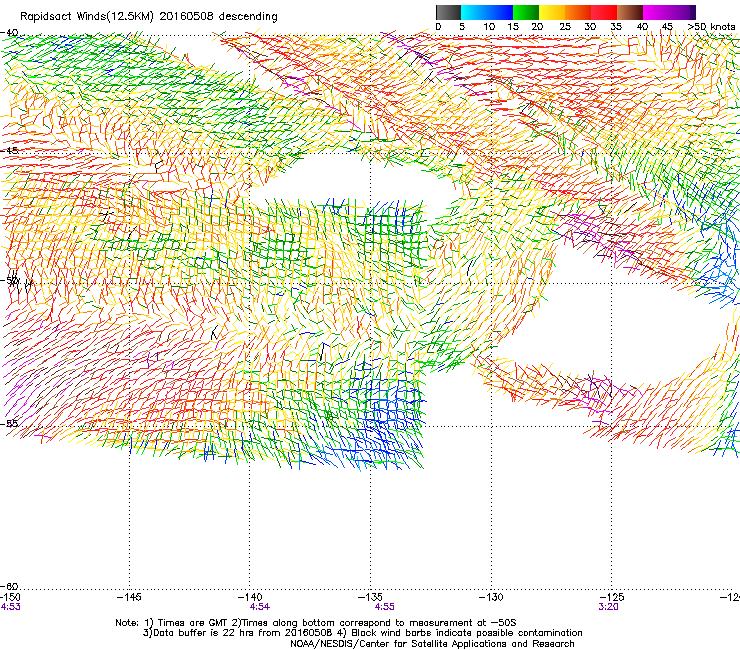Click the '-125' longitude label
Image resolution: width=740 pixels, height=650 pixels.
612,597
